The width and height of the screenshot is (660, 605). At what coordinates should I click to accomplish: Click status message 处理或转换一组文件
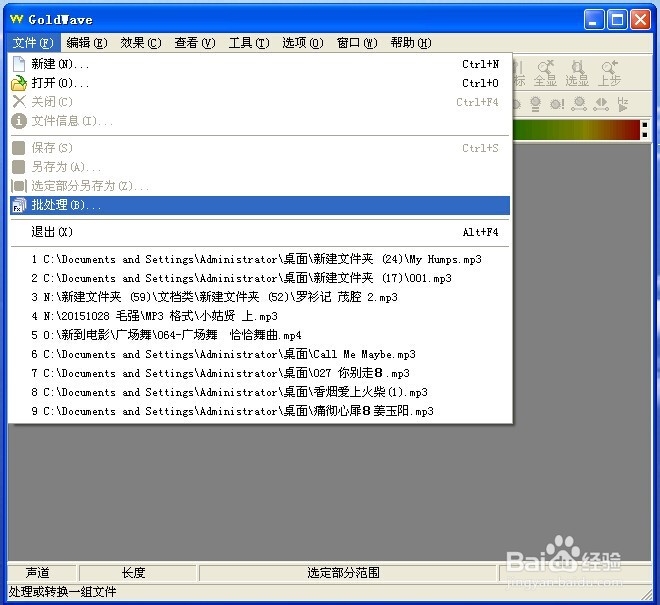[62, 592]
